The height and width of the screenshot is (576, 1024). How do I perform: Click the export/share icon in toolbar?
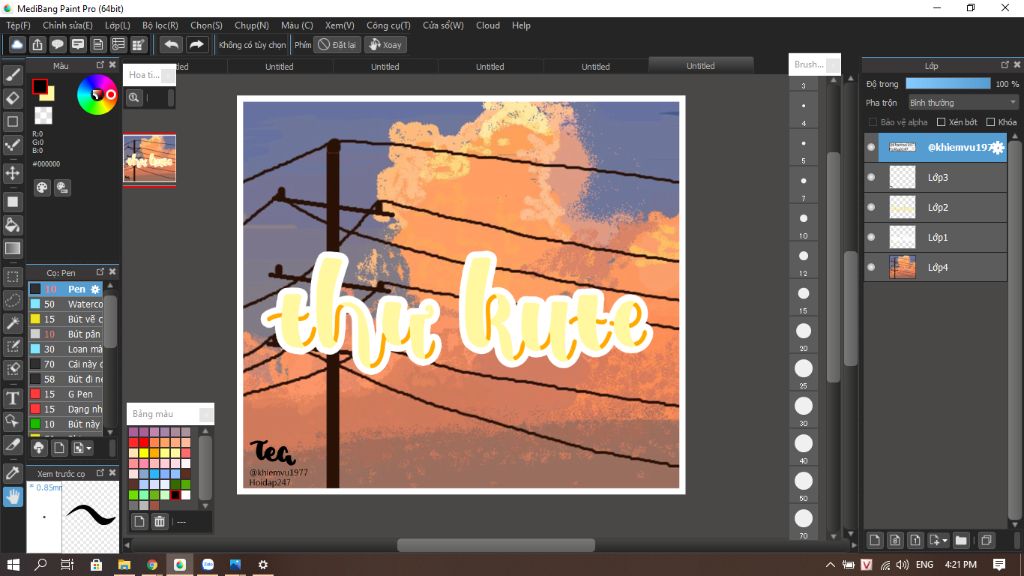coord(37,44)
